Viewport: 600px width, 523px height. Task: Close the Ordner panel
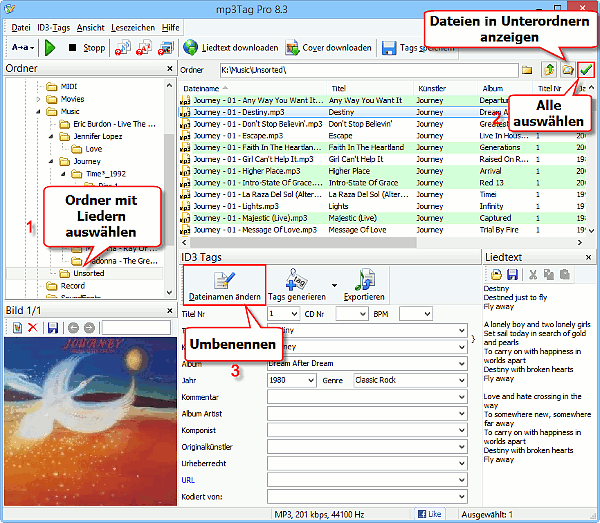click(x=170, y=68)
